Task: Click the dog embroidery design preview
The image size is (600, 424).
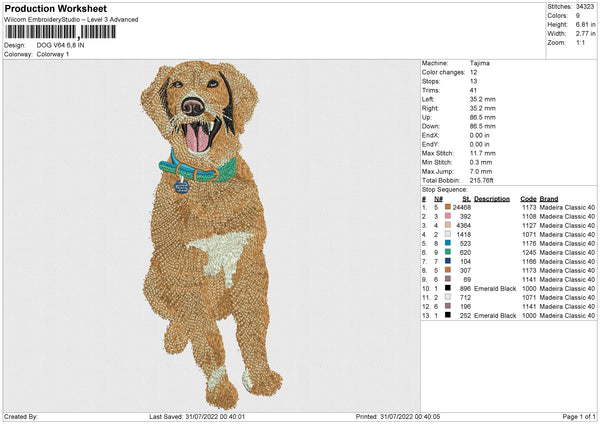Action: coord(210,230)
